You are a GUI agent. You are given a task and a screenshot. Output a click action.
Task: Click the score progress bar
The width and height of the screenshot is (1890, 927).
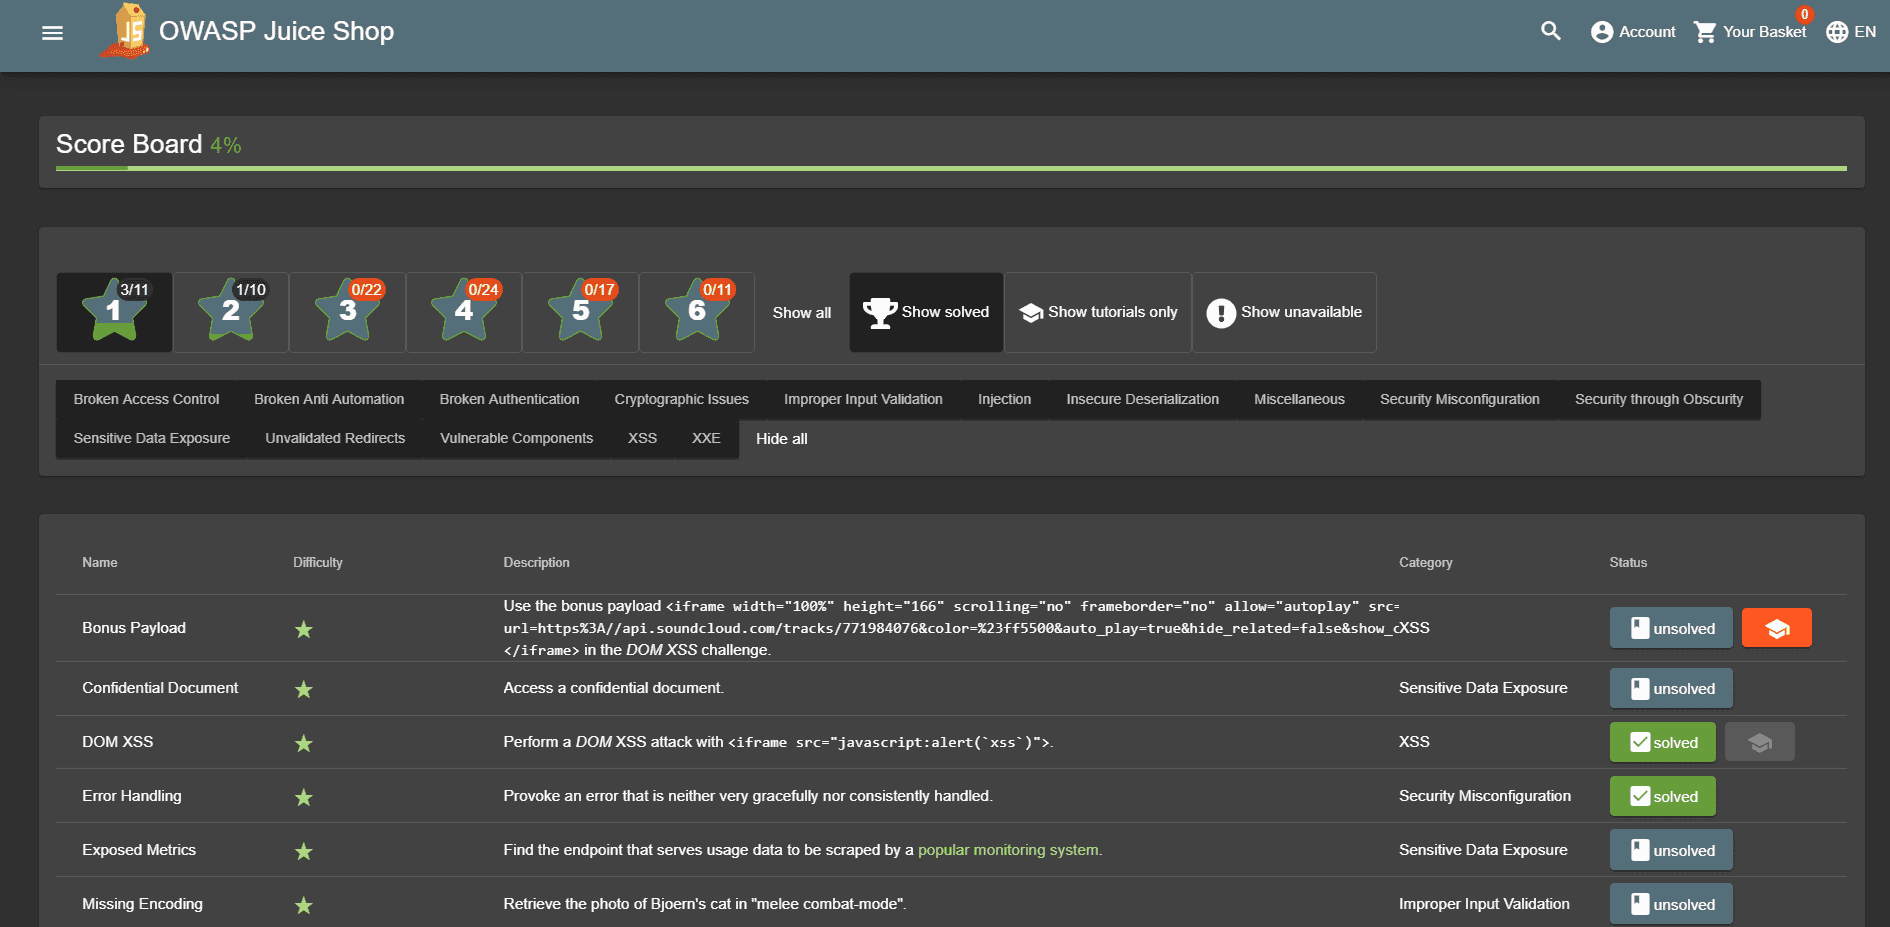[951, 168]
